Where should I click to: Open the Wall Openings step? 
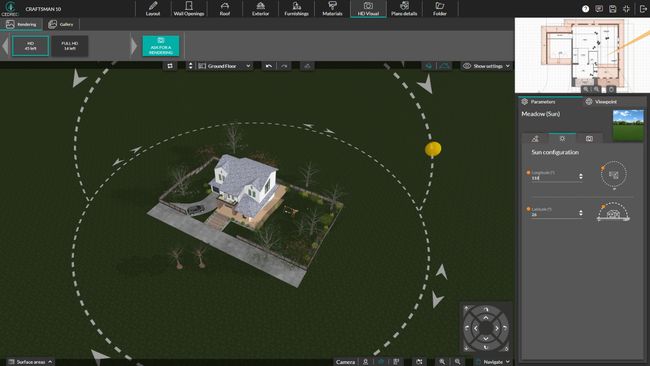click(189, 9)
